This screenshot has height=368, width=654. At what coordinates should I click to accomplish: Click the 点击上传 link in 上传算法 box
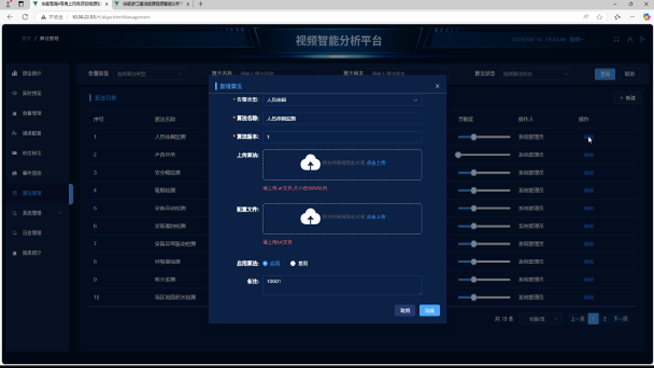point(376,163)
